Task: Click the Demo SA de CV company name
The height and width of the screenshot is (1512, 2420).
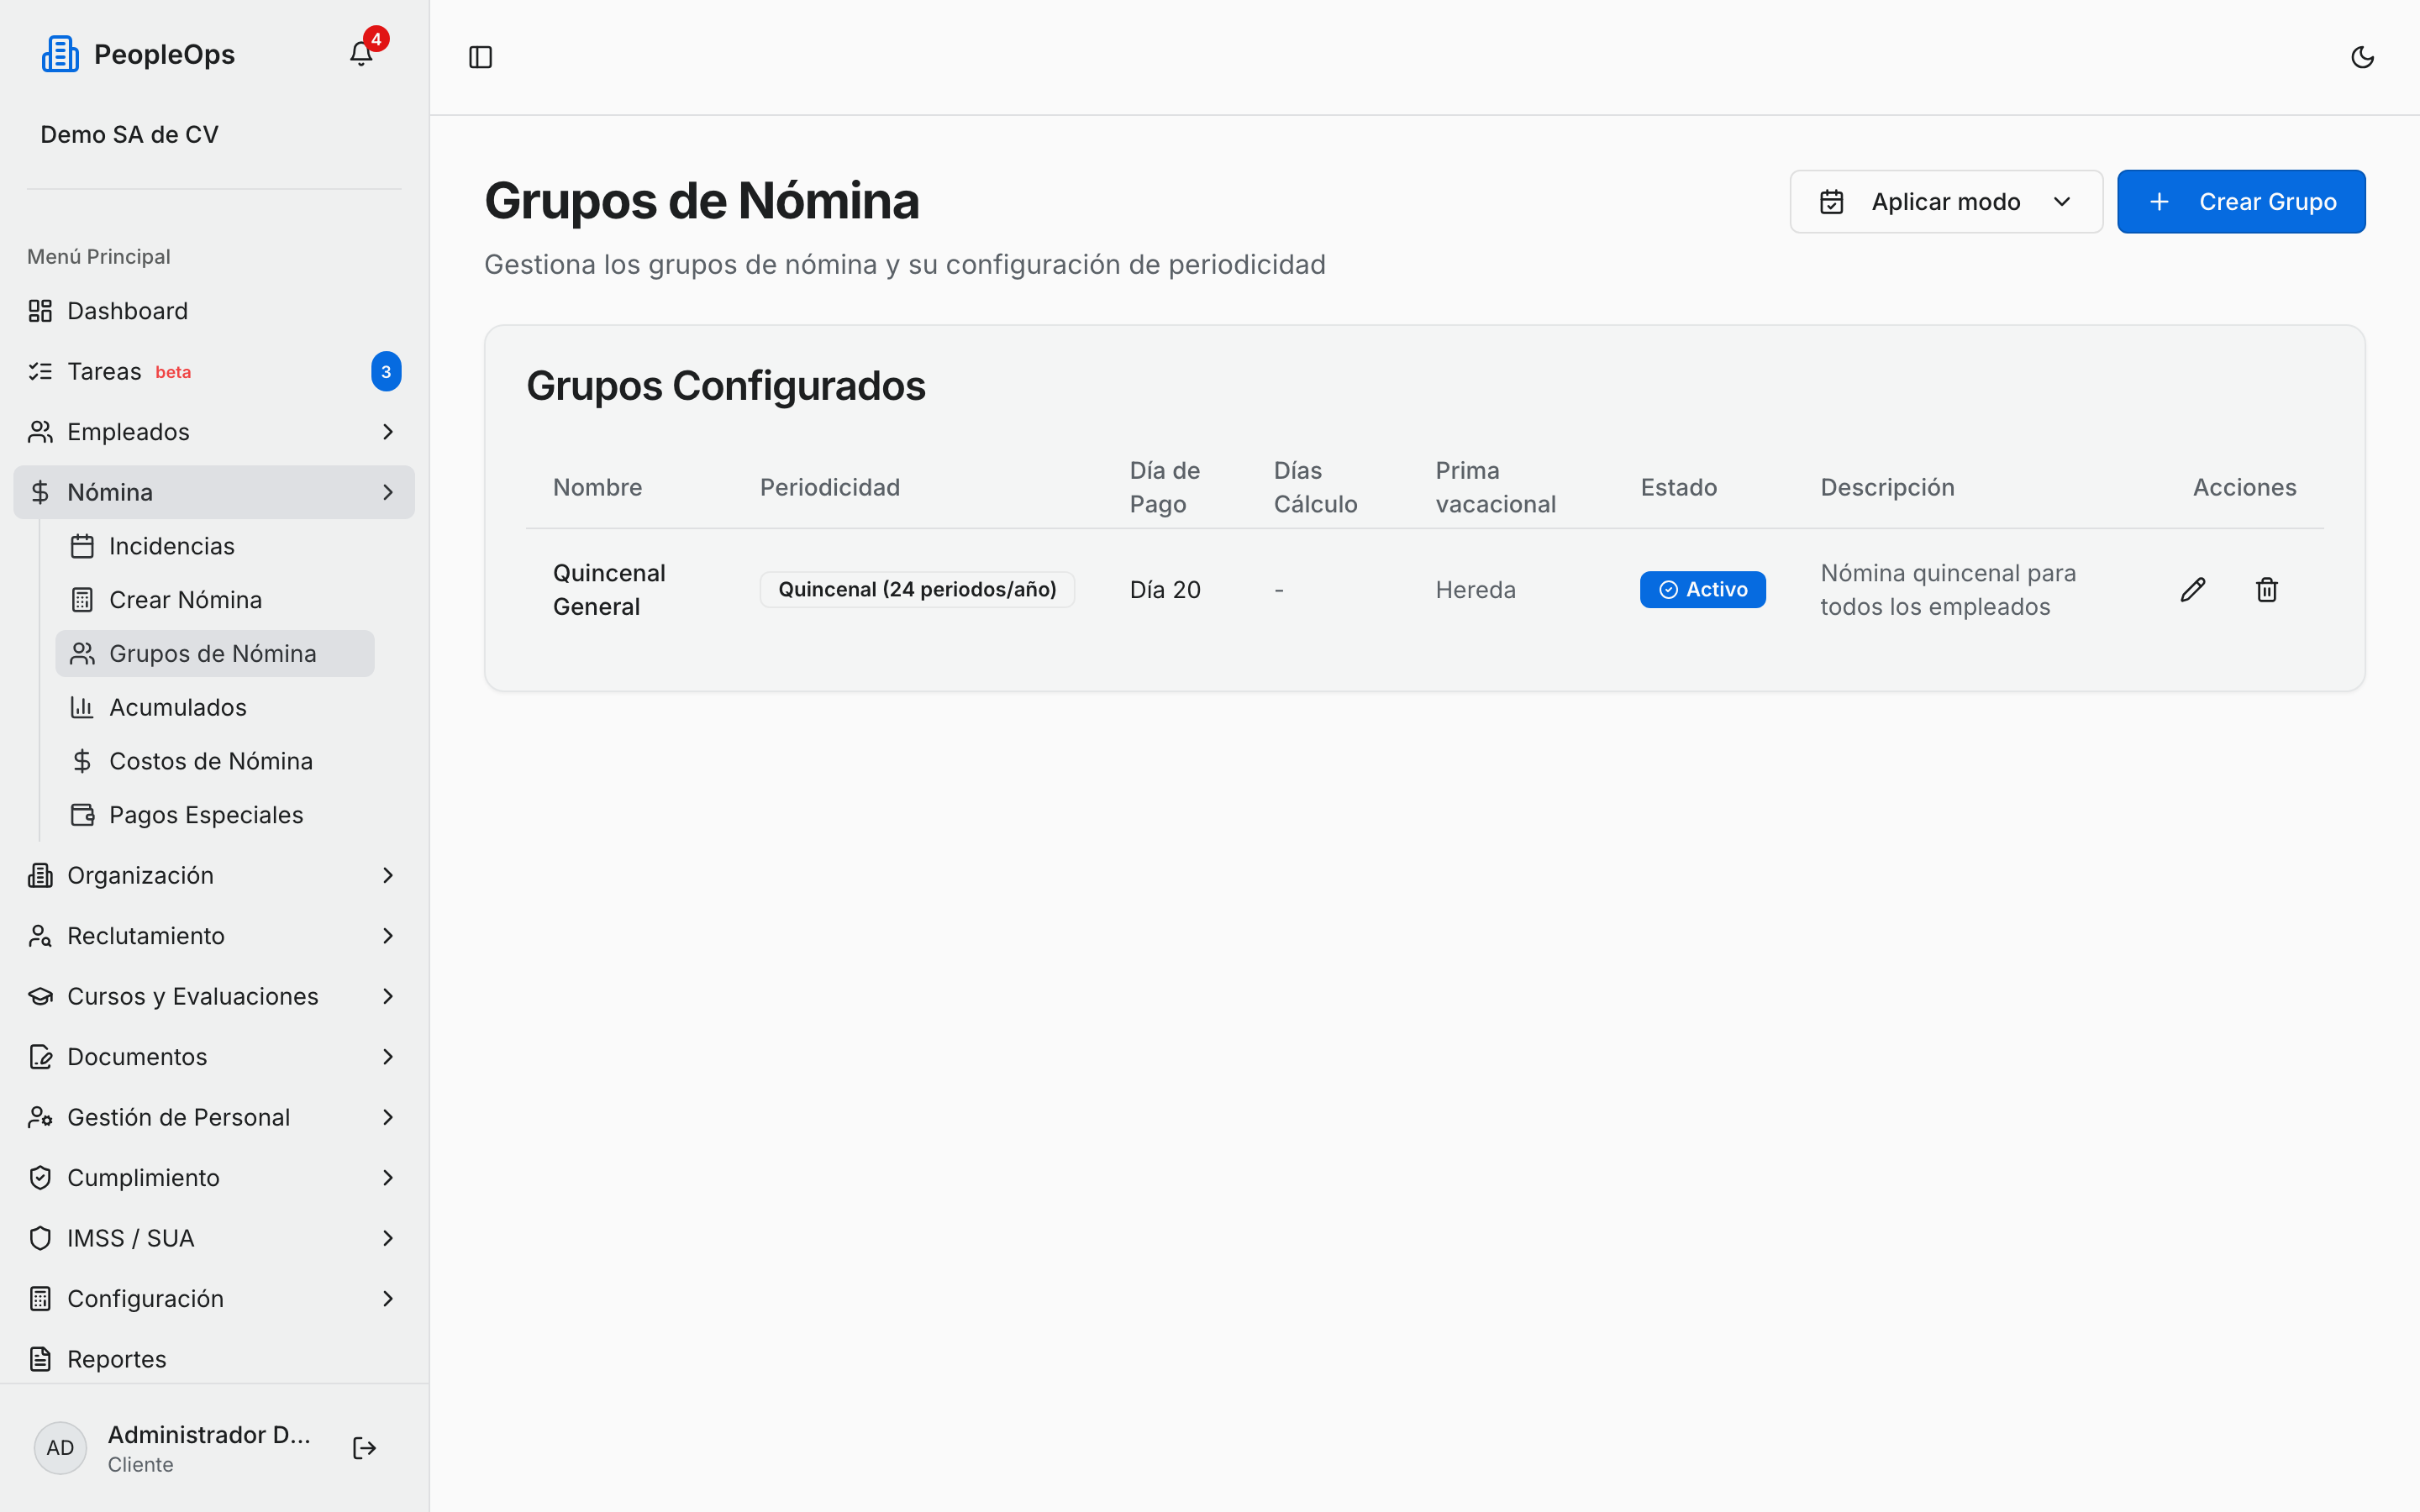Action: [x=129, y=134]
